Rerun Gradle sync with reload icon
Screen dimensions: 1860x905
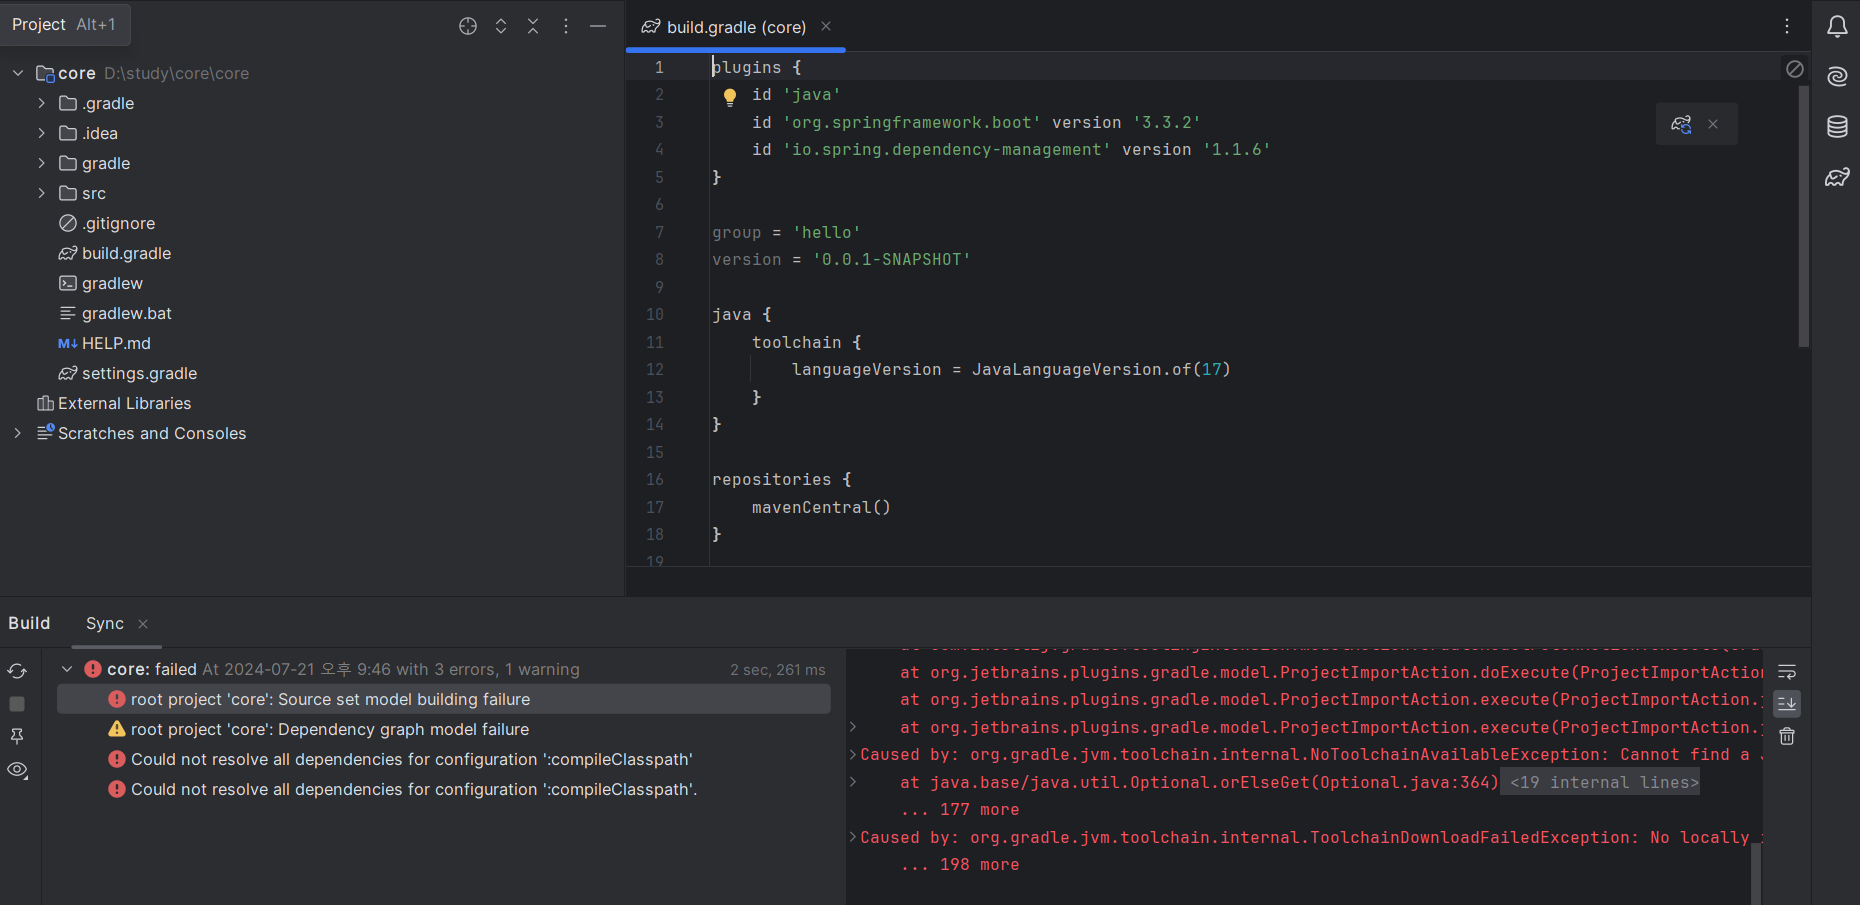point(17,671)
